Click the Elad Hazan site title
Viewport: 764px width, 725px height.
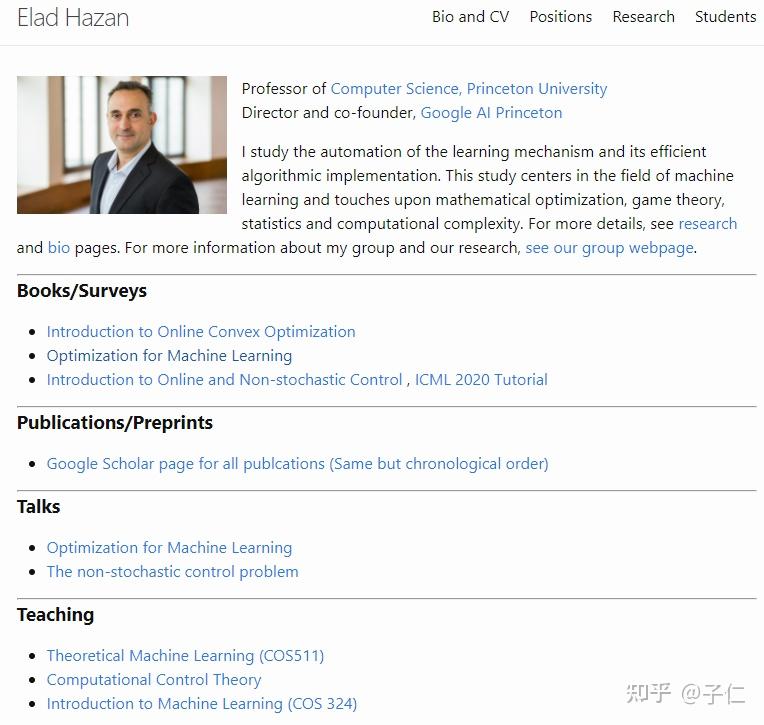[73, 18]
